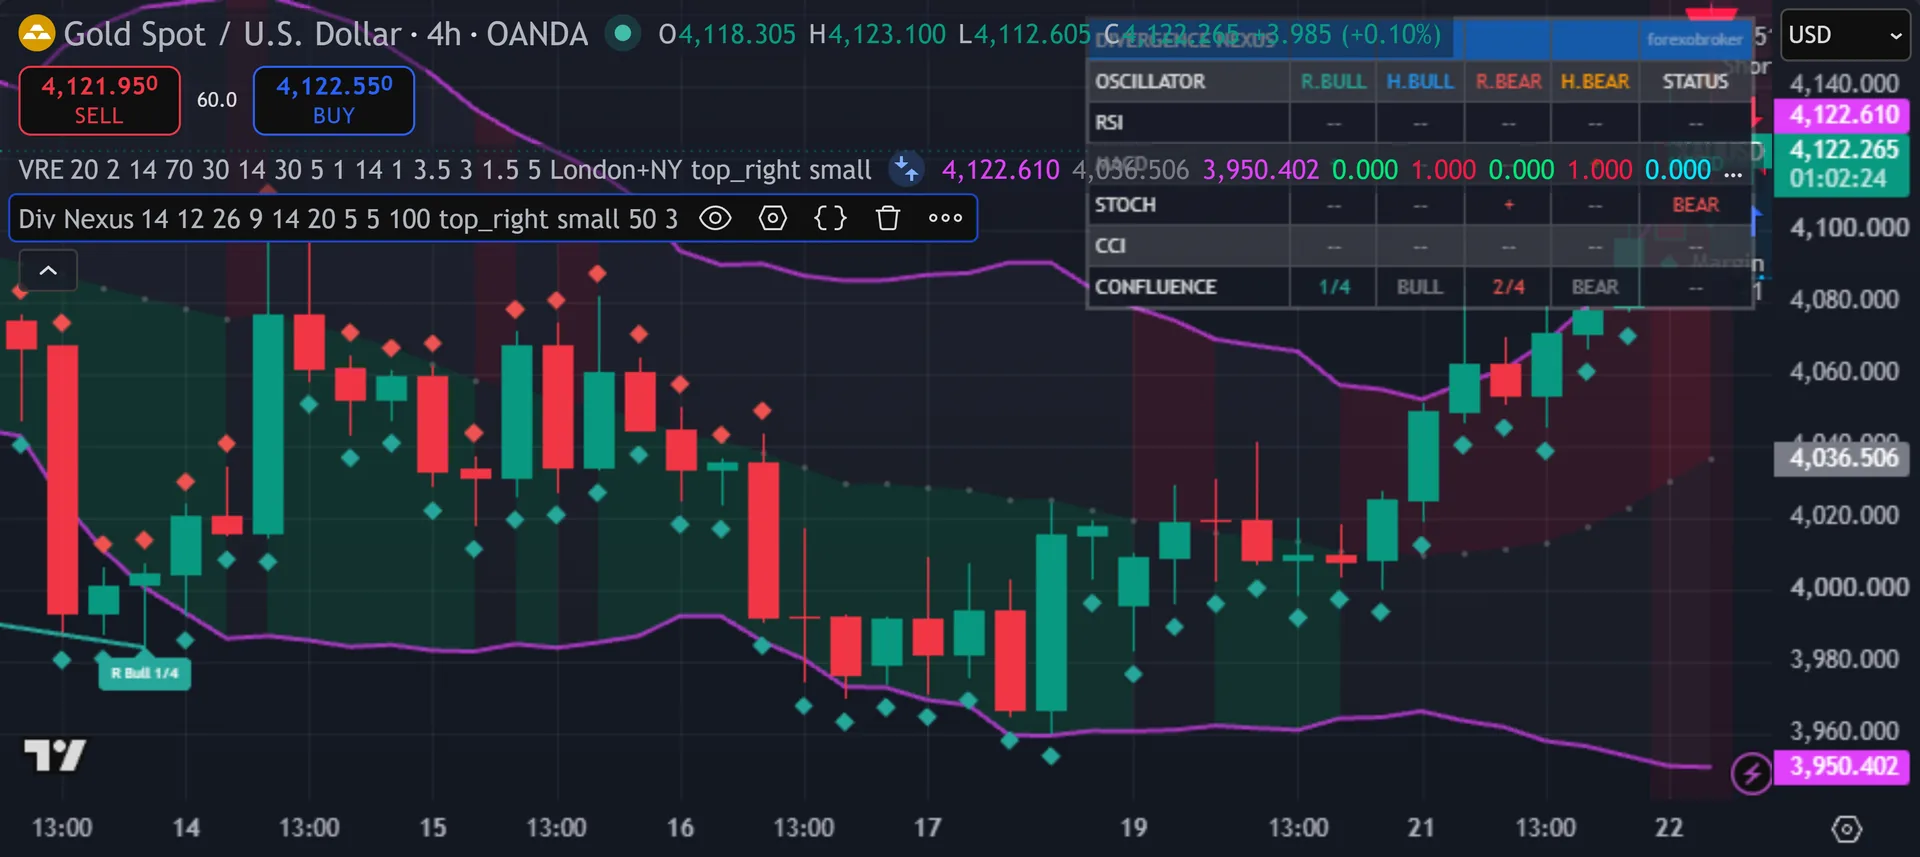Click the STOCH row label
The image size is (1920, 857).
pyautogui.click(x=1125, y=205)
